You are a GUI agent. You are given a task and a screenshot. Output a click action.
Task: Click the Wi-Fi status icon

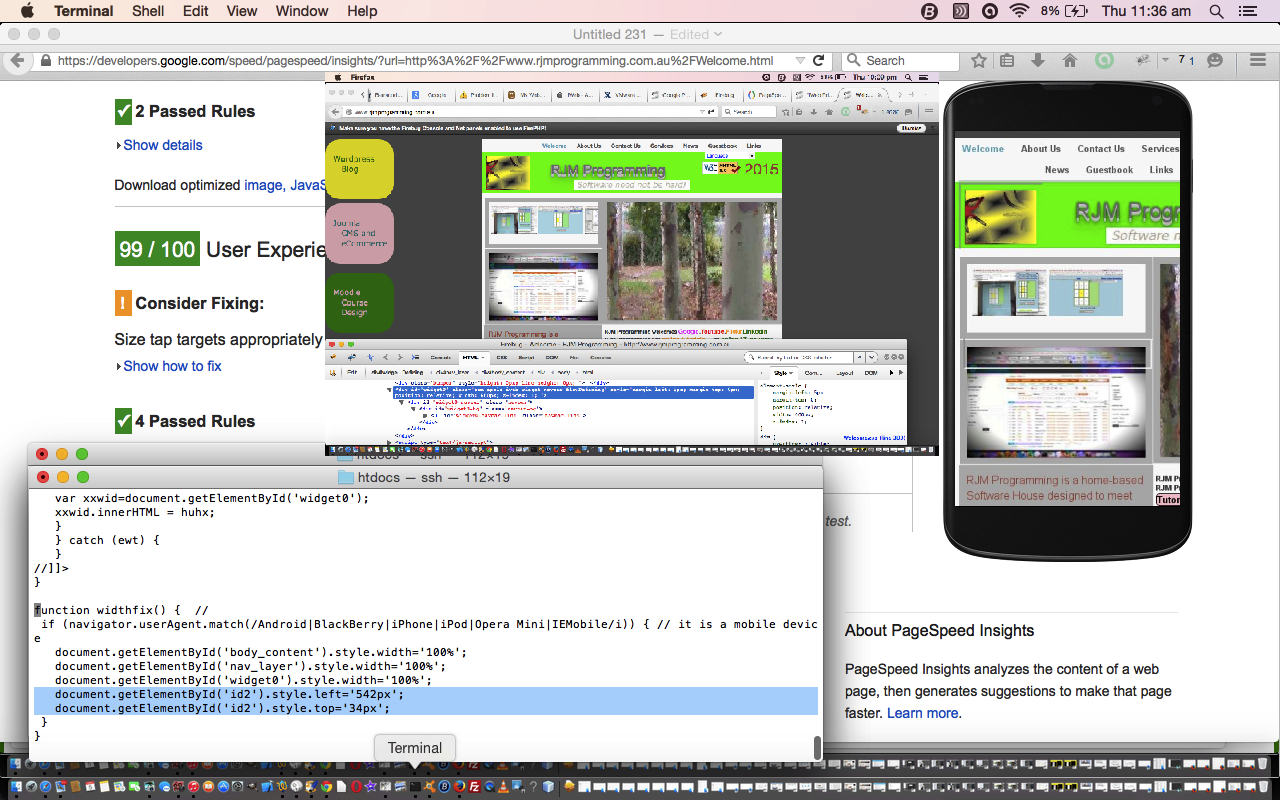coord(1019,11)
